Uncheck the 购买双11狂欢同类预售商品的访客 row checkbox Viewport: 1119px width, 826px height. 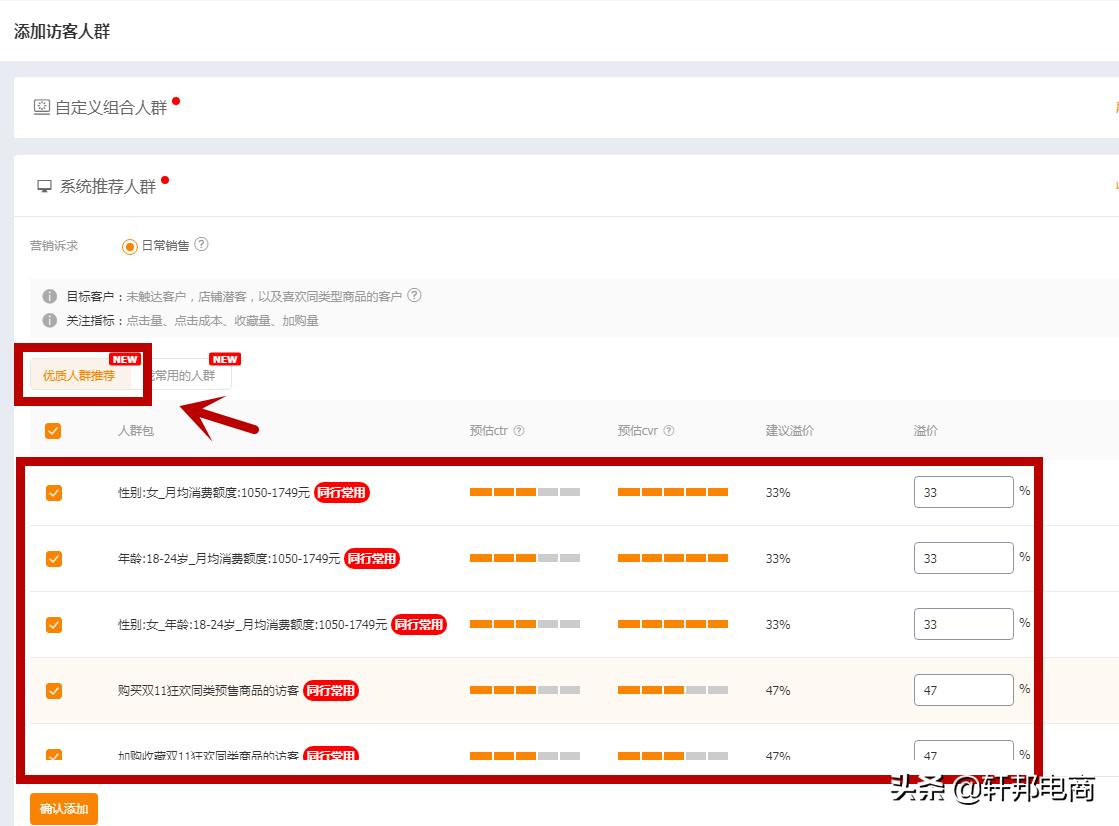54,690
